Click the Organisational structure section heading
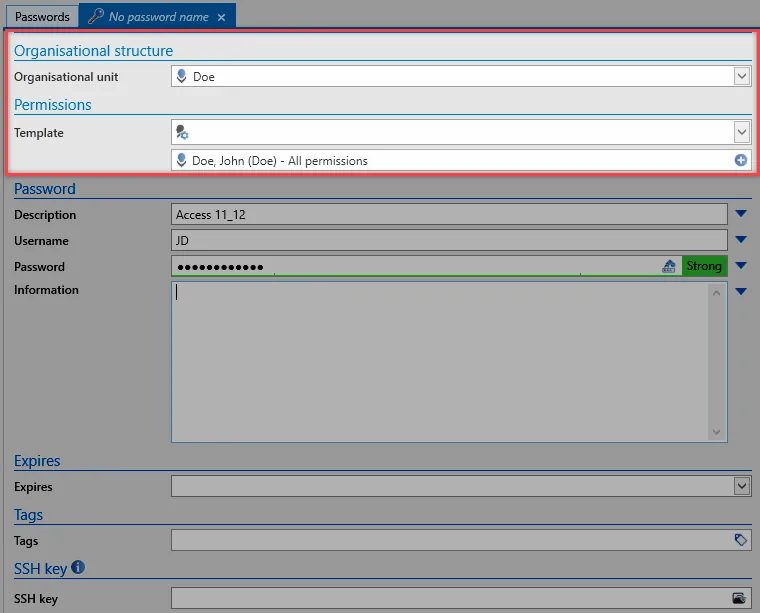Image resolution: width=760 pixels, height=613 pixels. pos(94,50)
